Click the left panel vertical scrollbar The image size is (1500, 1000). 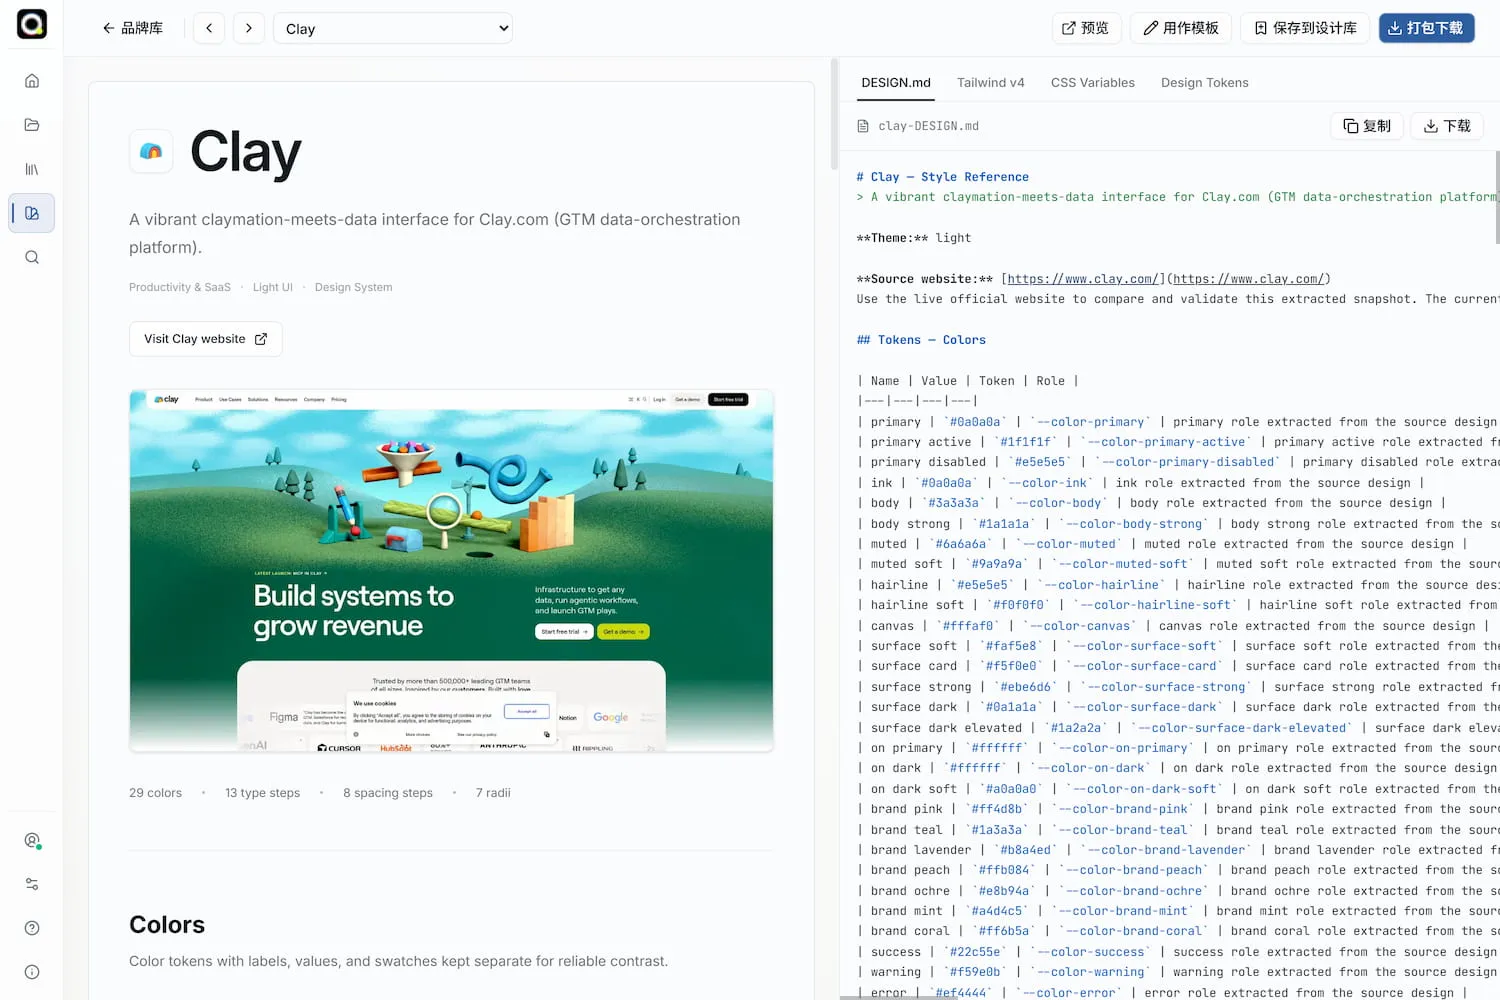point(834,114)
